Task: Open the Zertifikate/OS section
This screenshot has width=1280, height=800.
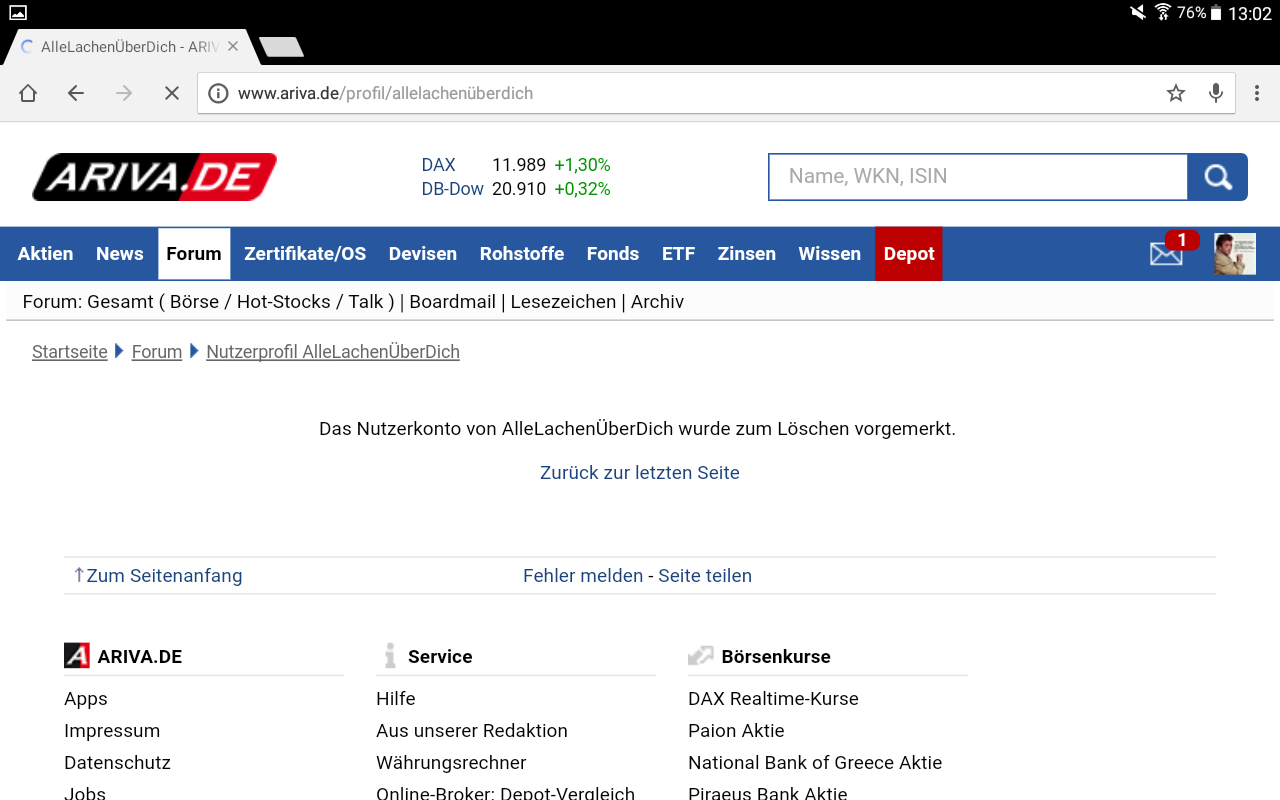Action: pyautogui.click(x=305, y=253)
